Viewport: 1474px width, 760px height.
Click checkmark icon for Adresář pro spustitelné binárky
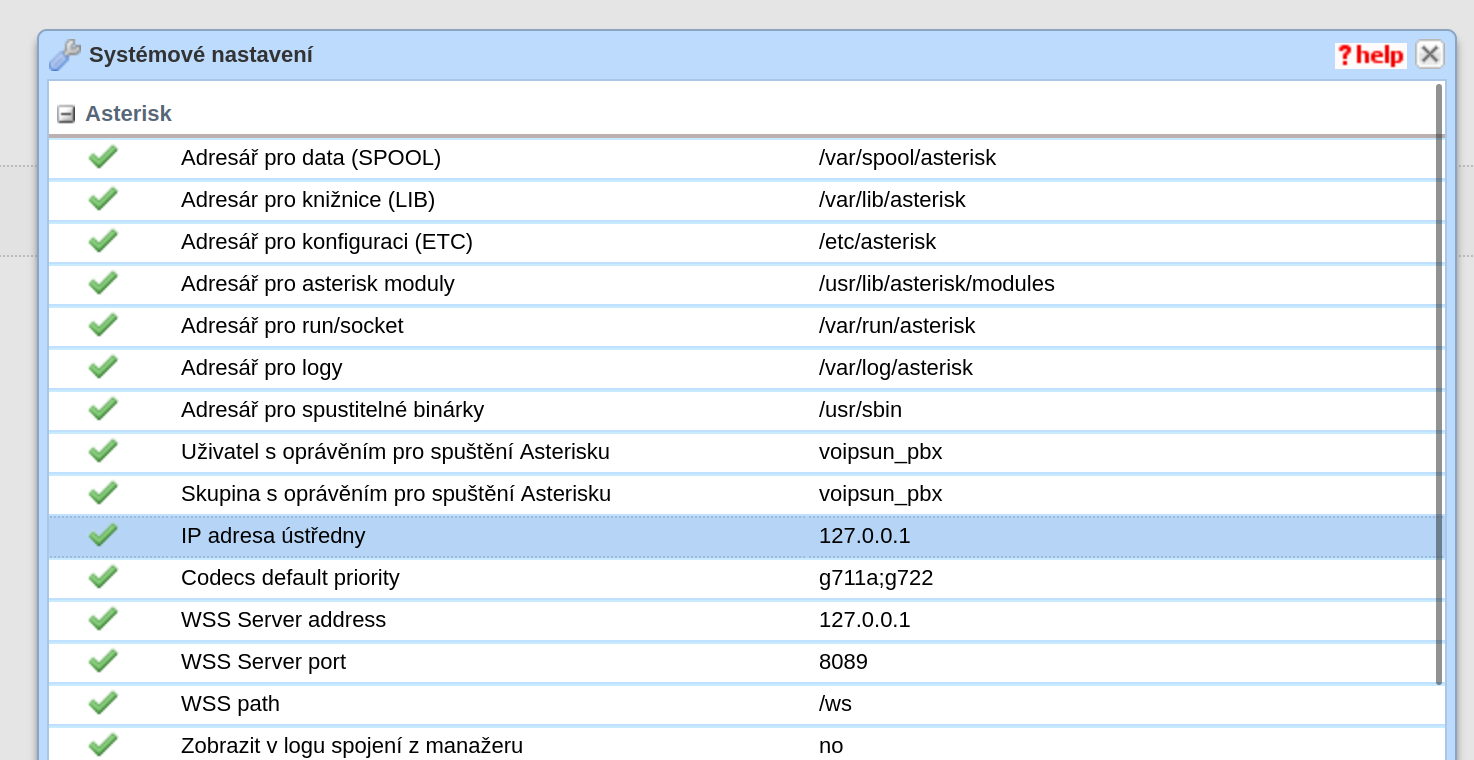click(103, 409)
